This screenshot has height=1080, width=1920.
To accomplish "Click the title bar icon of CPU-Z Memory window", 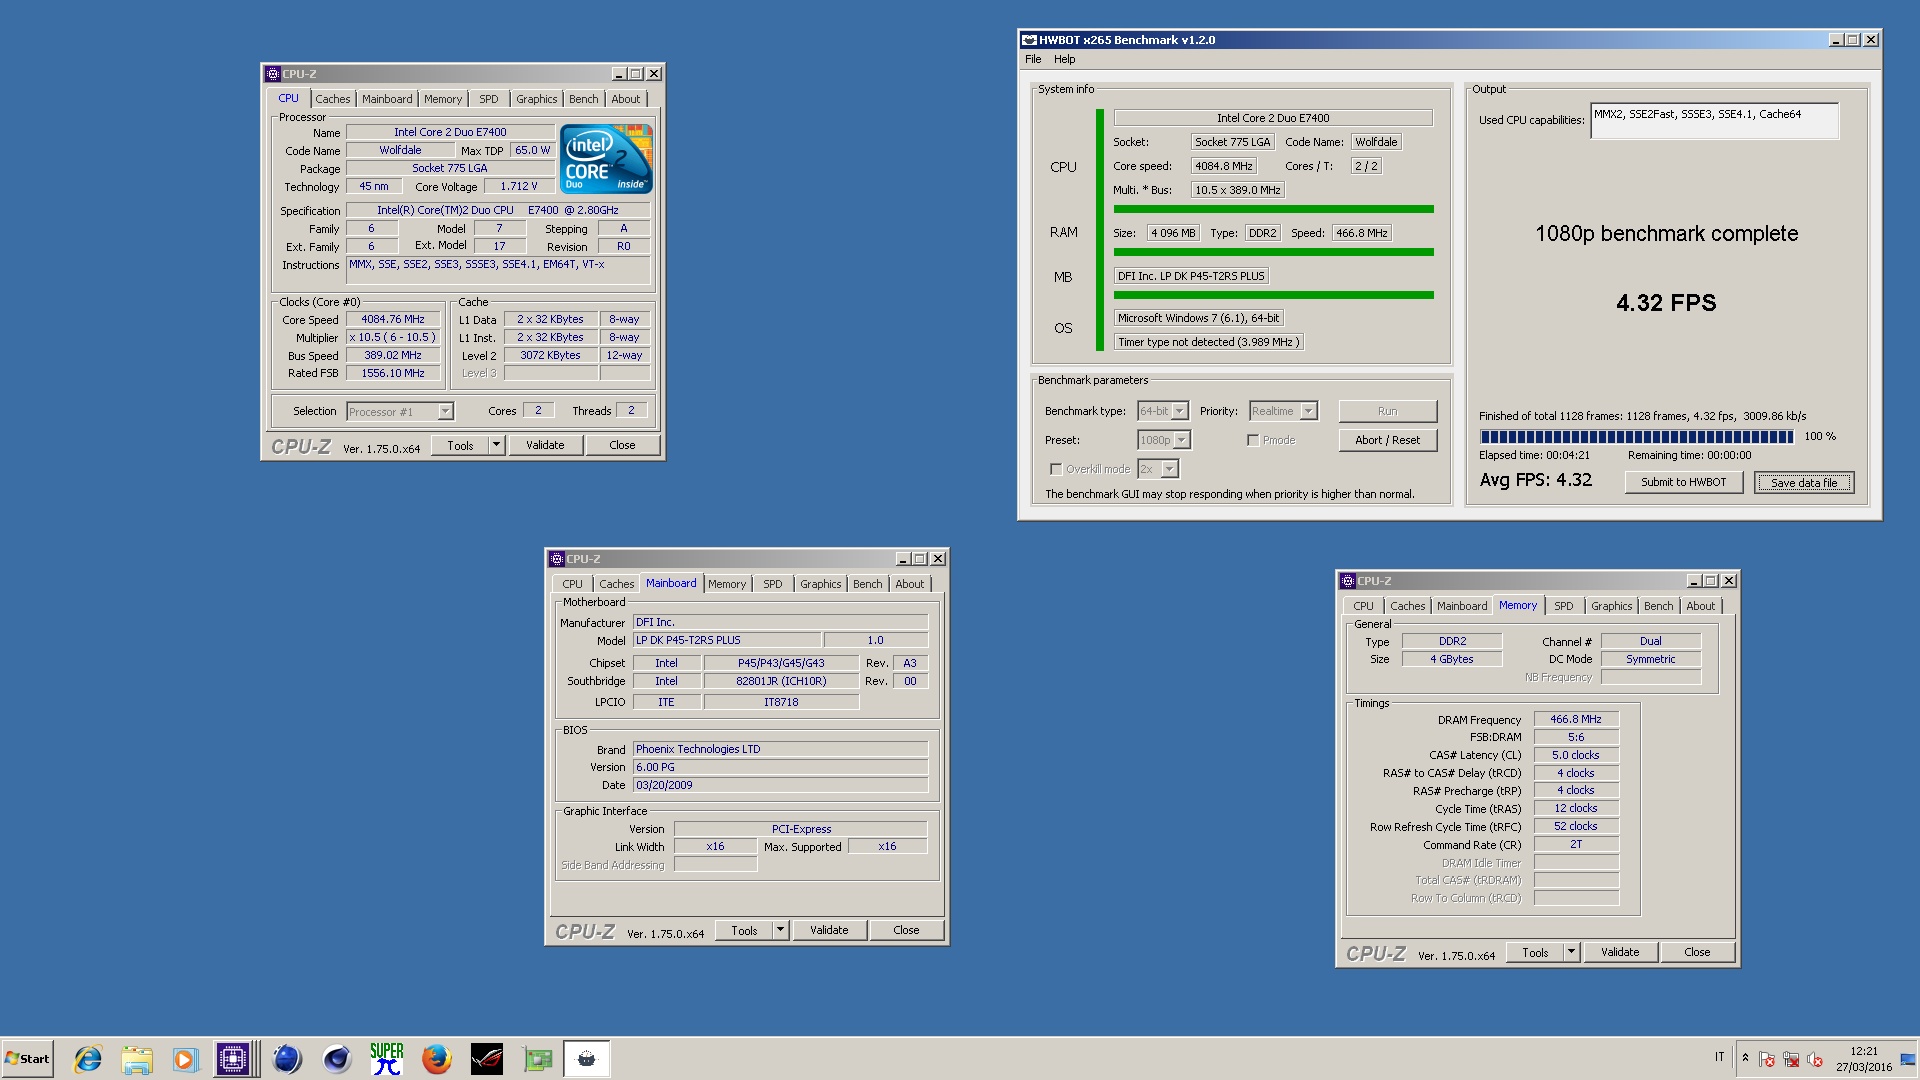I will coord(1348,581).
